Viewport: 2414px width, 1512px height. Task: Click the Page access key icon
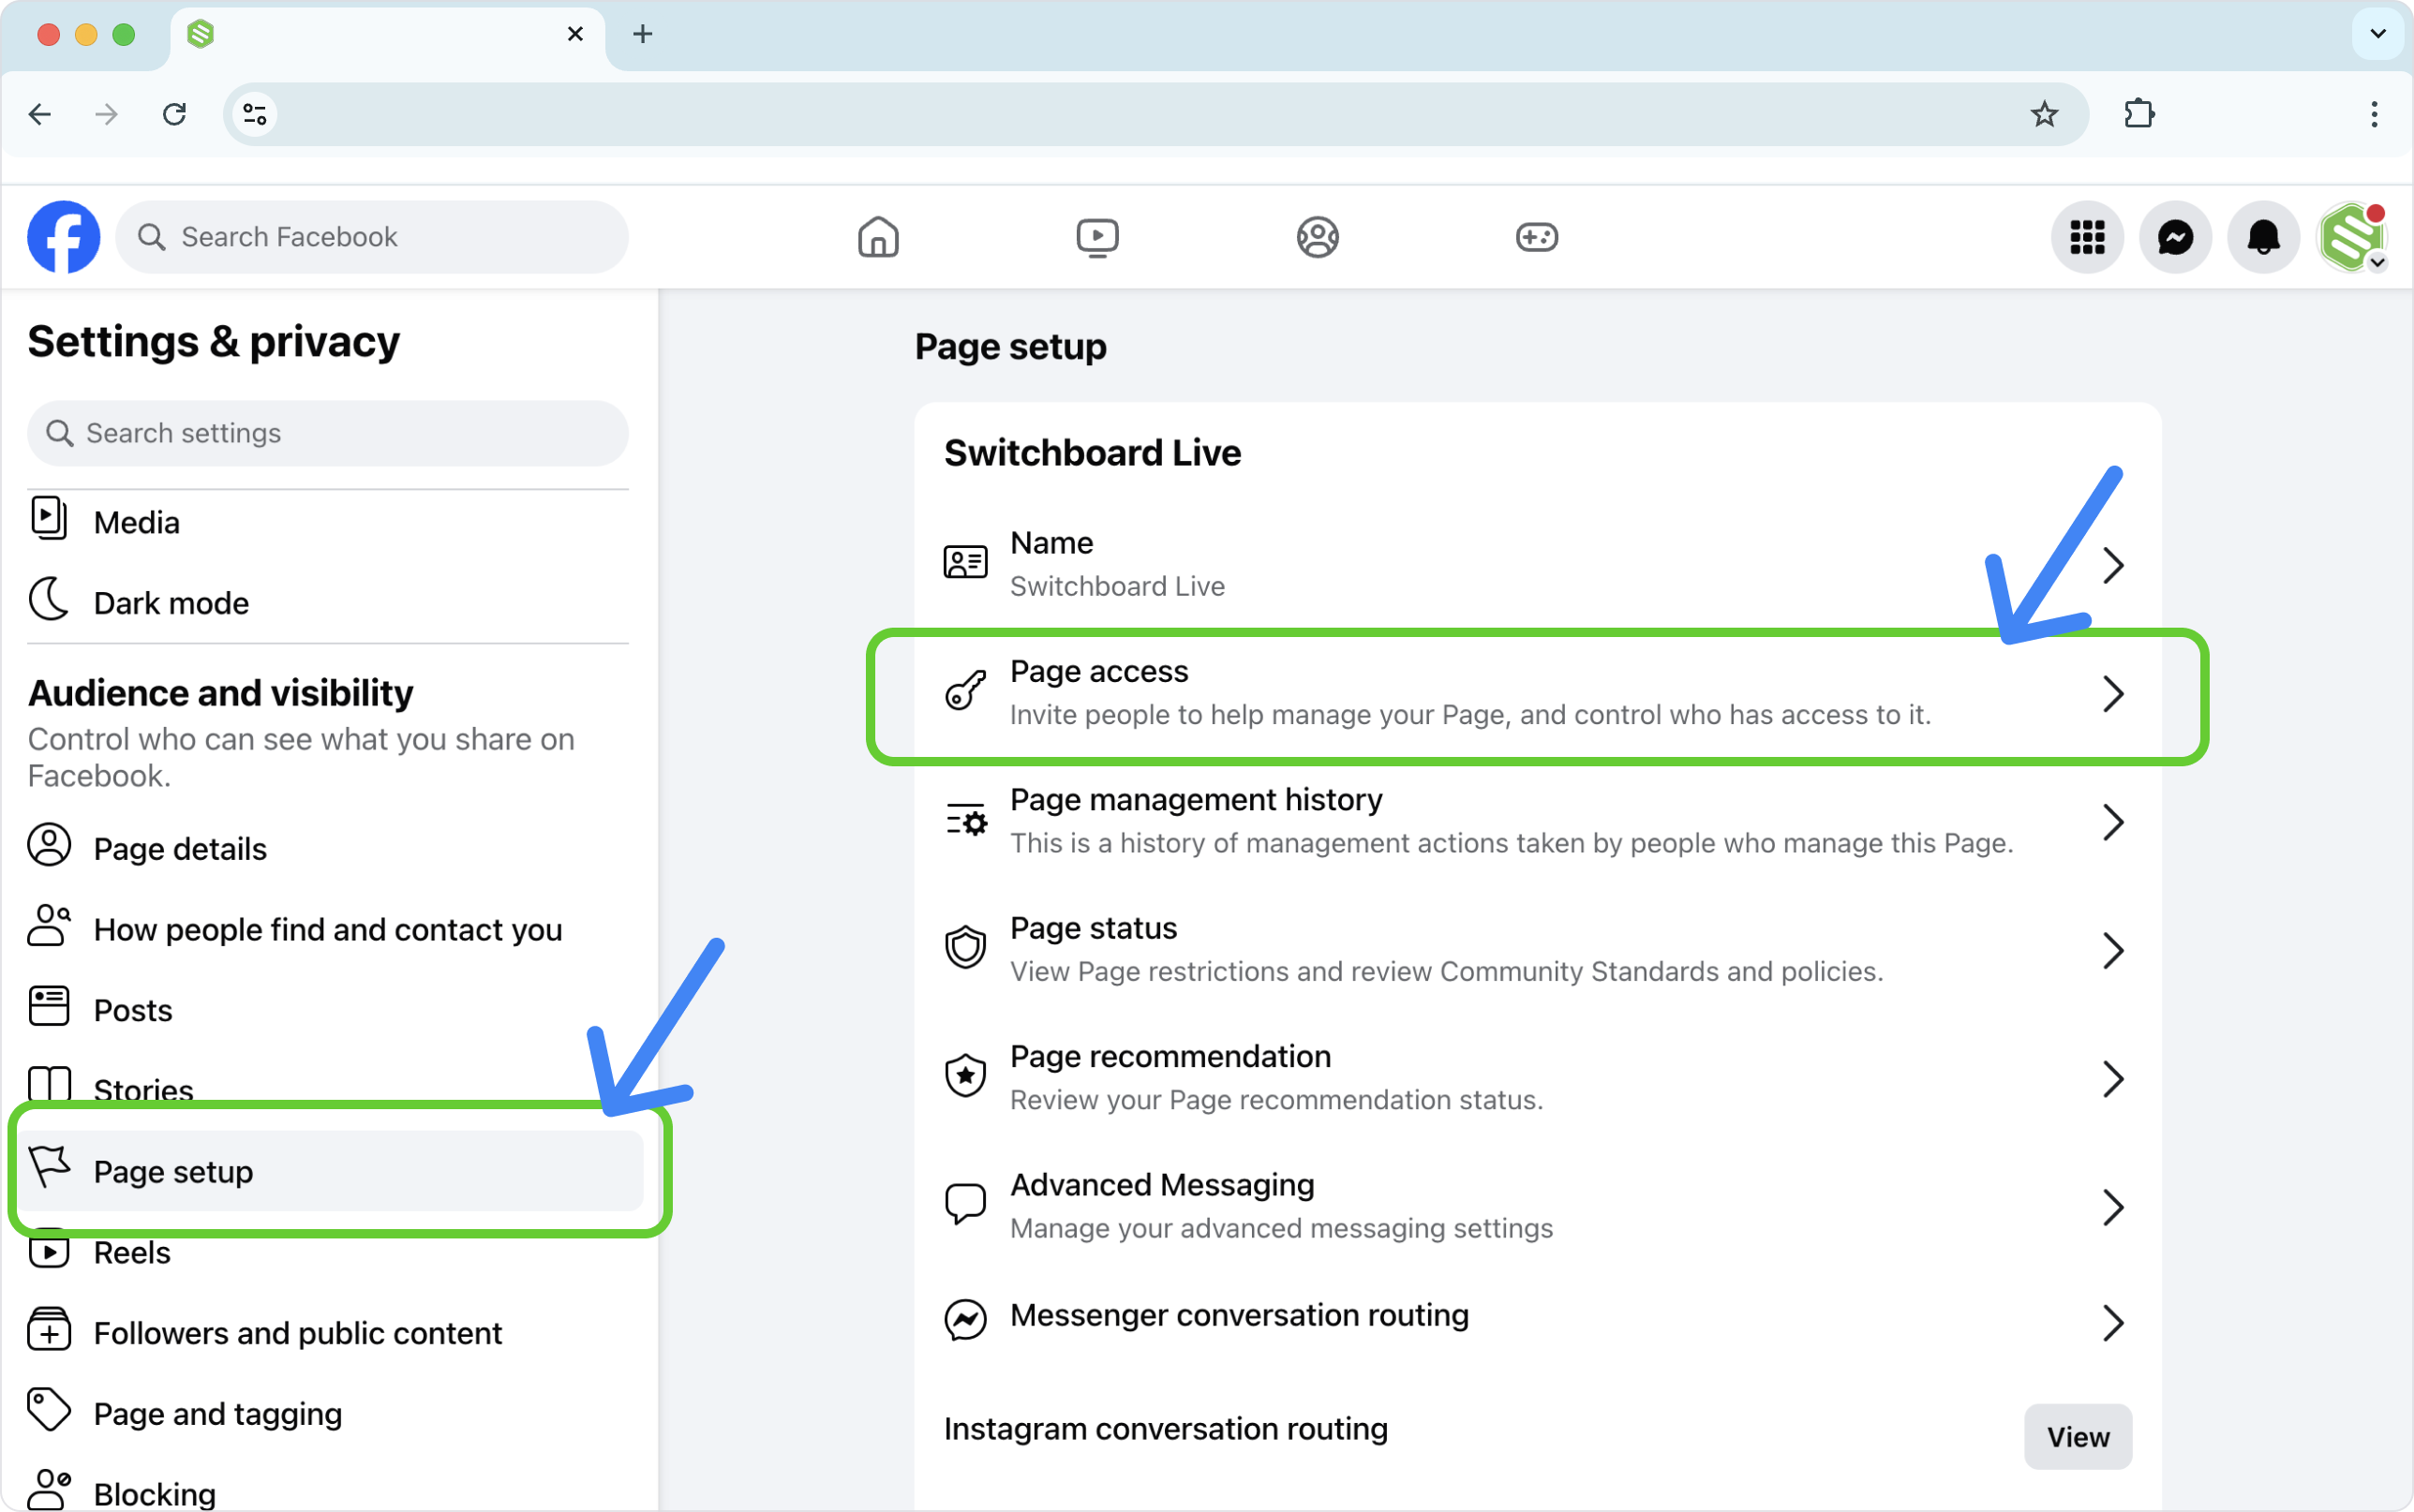tap(965, 691)
